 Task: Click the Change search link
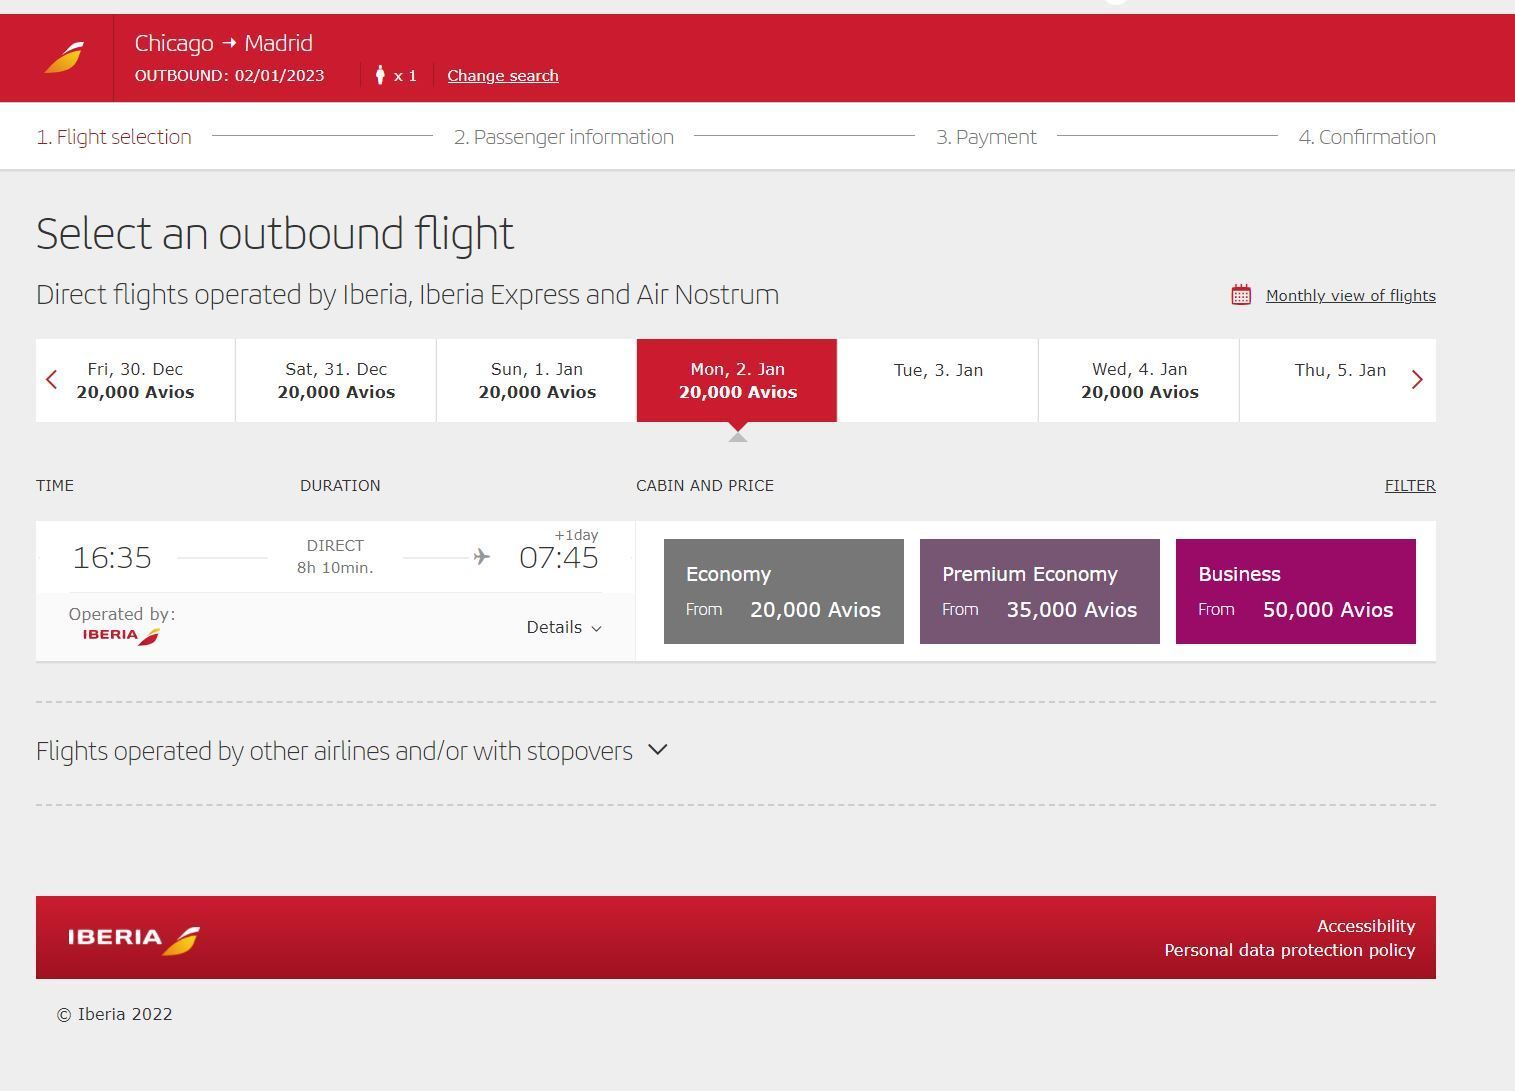[502, 76]
